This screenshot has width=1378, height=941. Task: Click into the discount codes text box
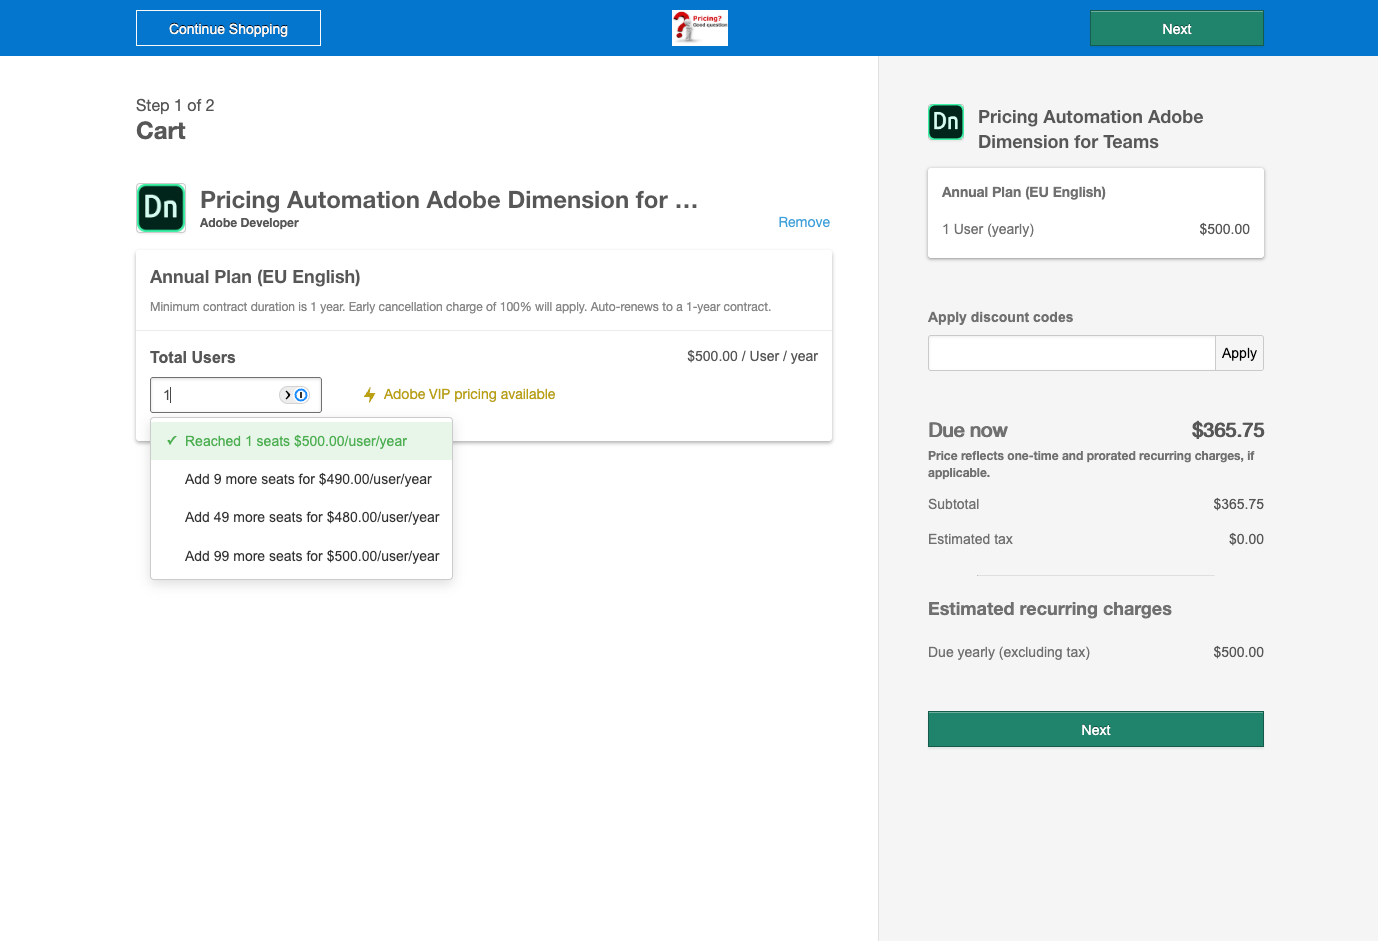tap(1070, 353)
